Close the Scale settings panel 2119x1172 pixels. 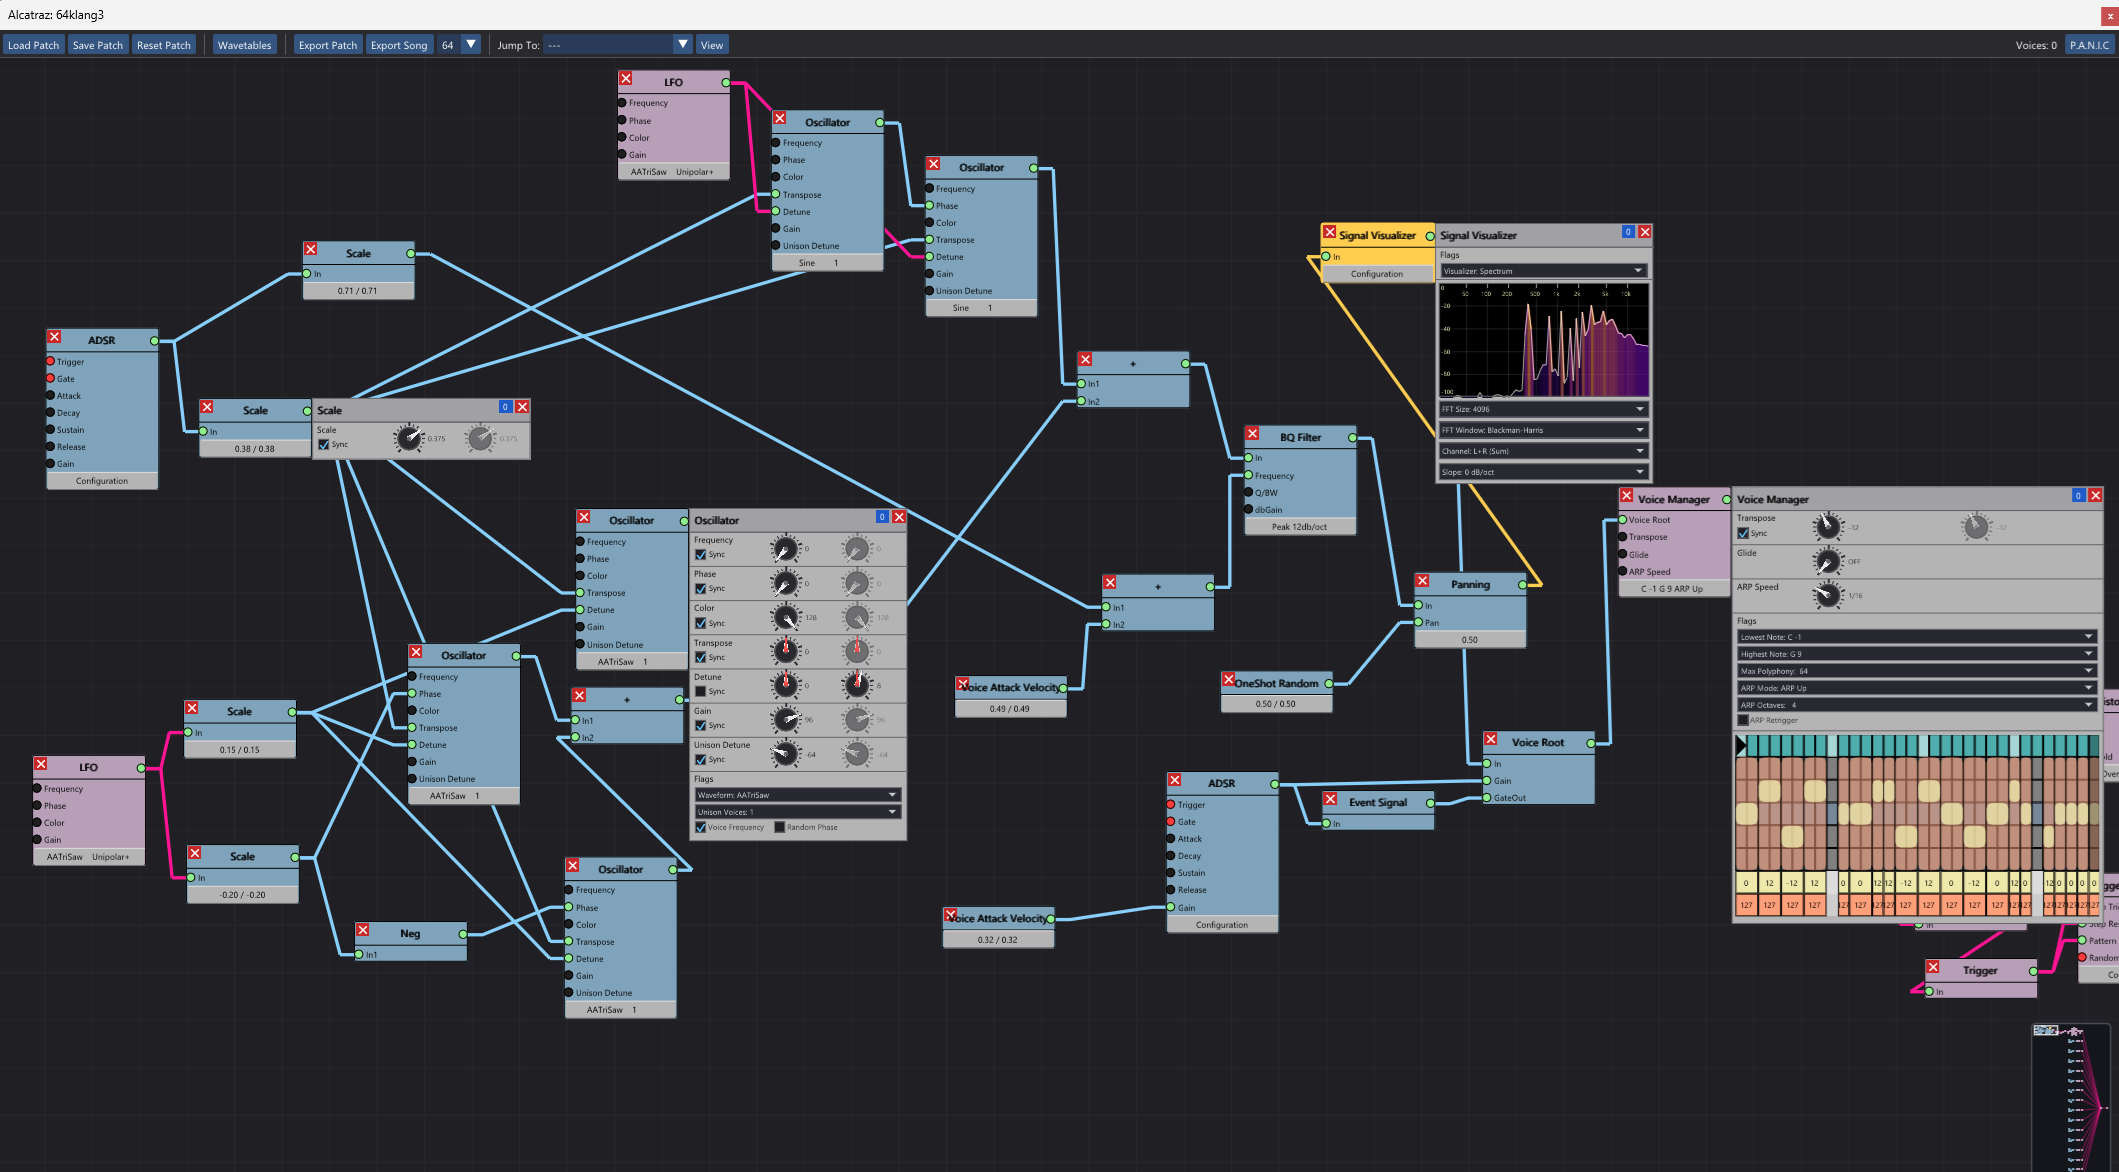[522, 407]
